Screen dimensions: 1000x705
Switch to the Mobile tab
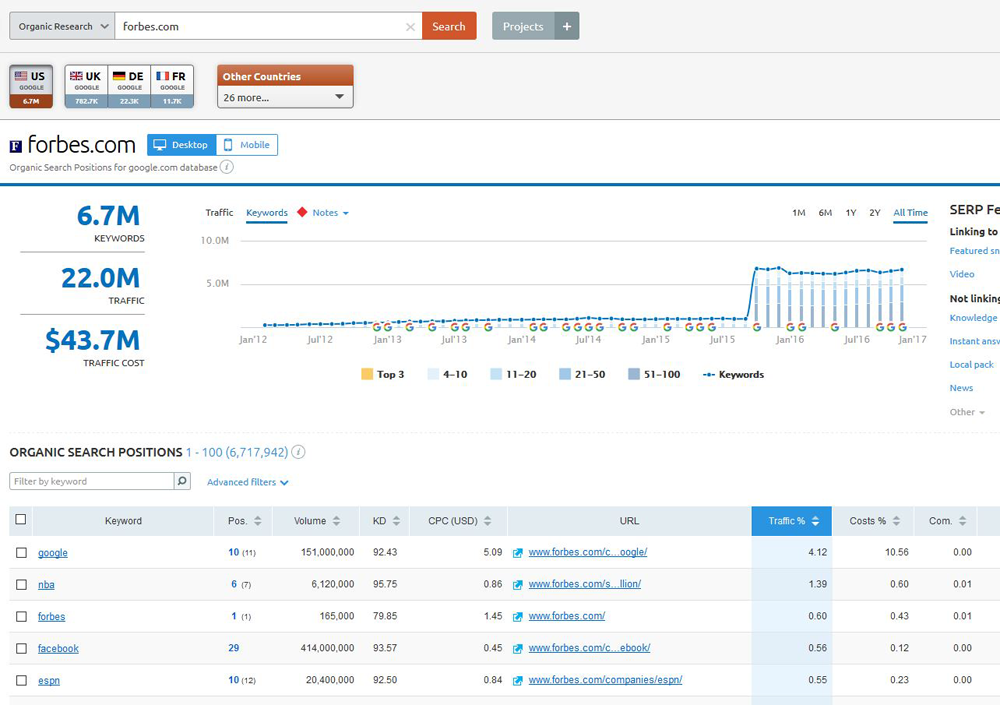pyautogui.click(x=247, y=145)
